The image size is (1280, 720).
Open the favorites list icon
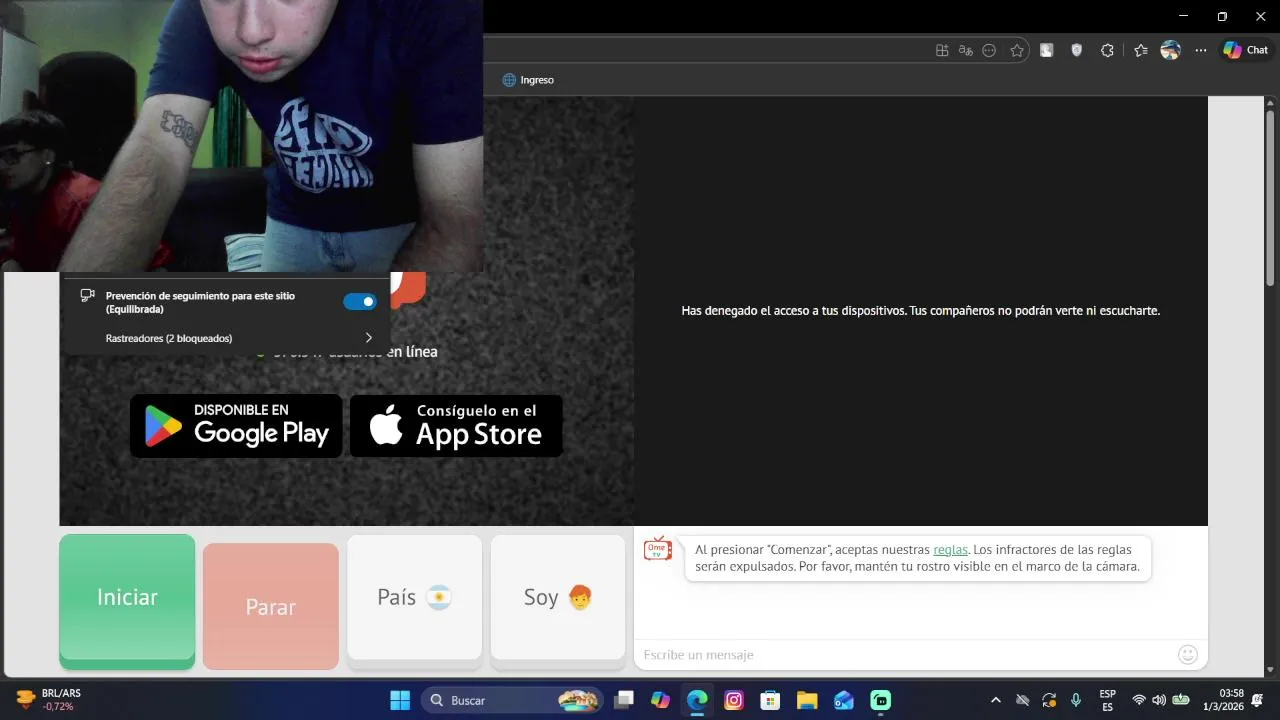pyautogui.click(x=1141, y=50)
